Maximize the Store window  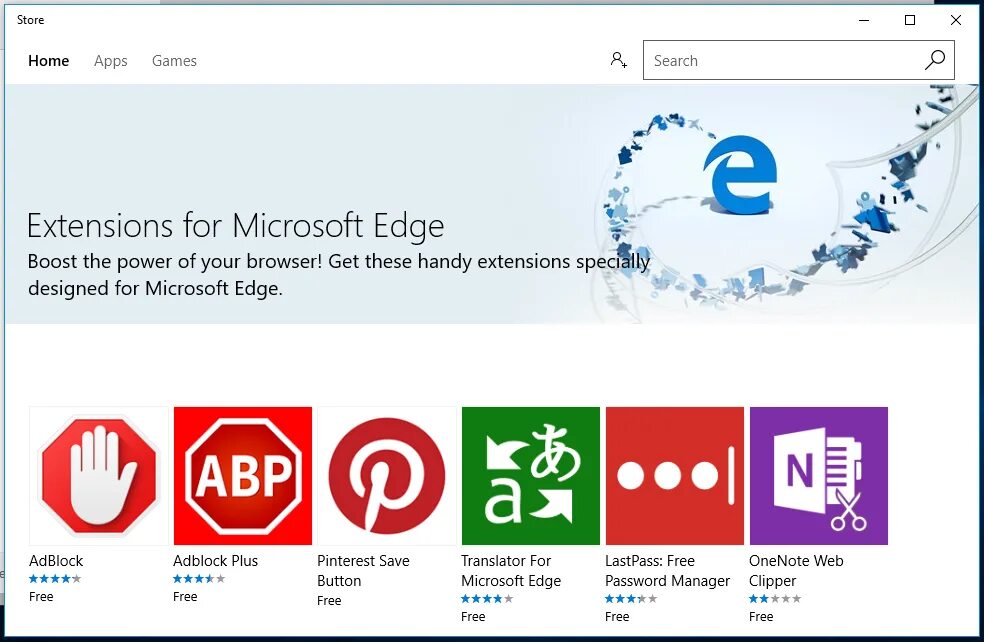(x=910, y=20)
